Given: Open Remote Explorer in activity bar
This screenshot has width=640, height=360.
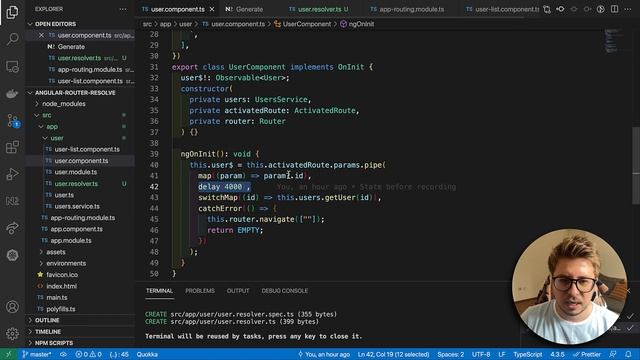Looking at the screenshot, I should click(12, 66).
